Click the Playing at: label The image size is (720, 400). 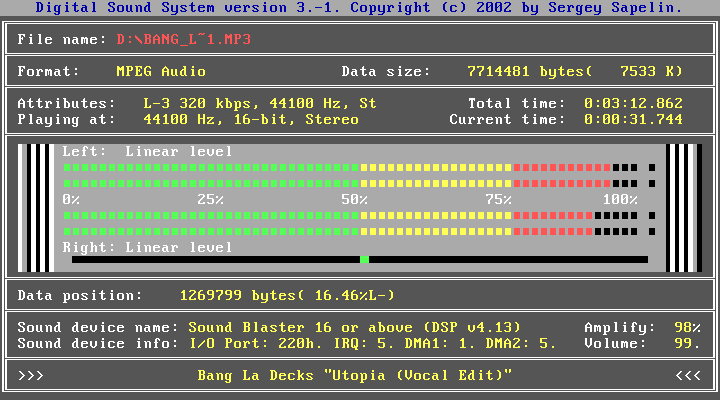[67, 119]
